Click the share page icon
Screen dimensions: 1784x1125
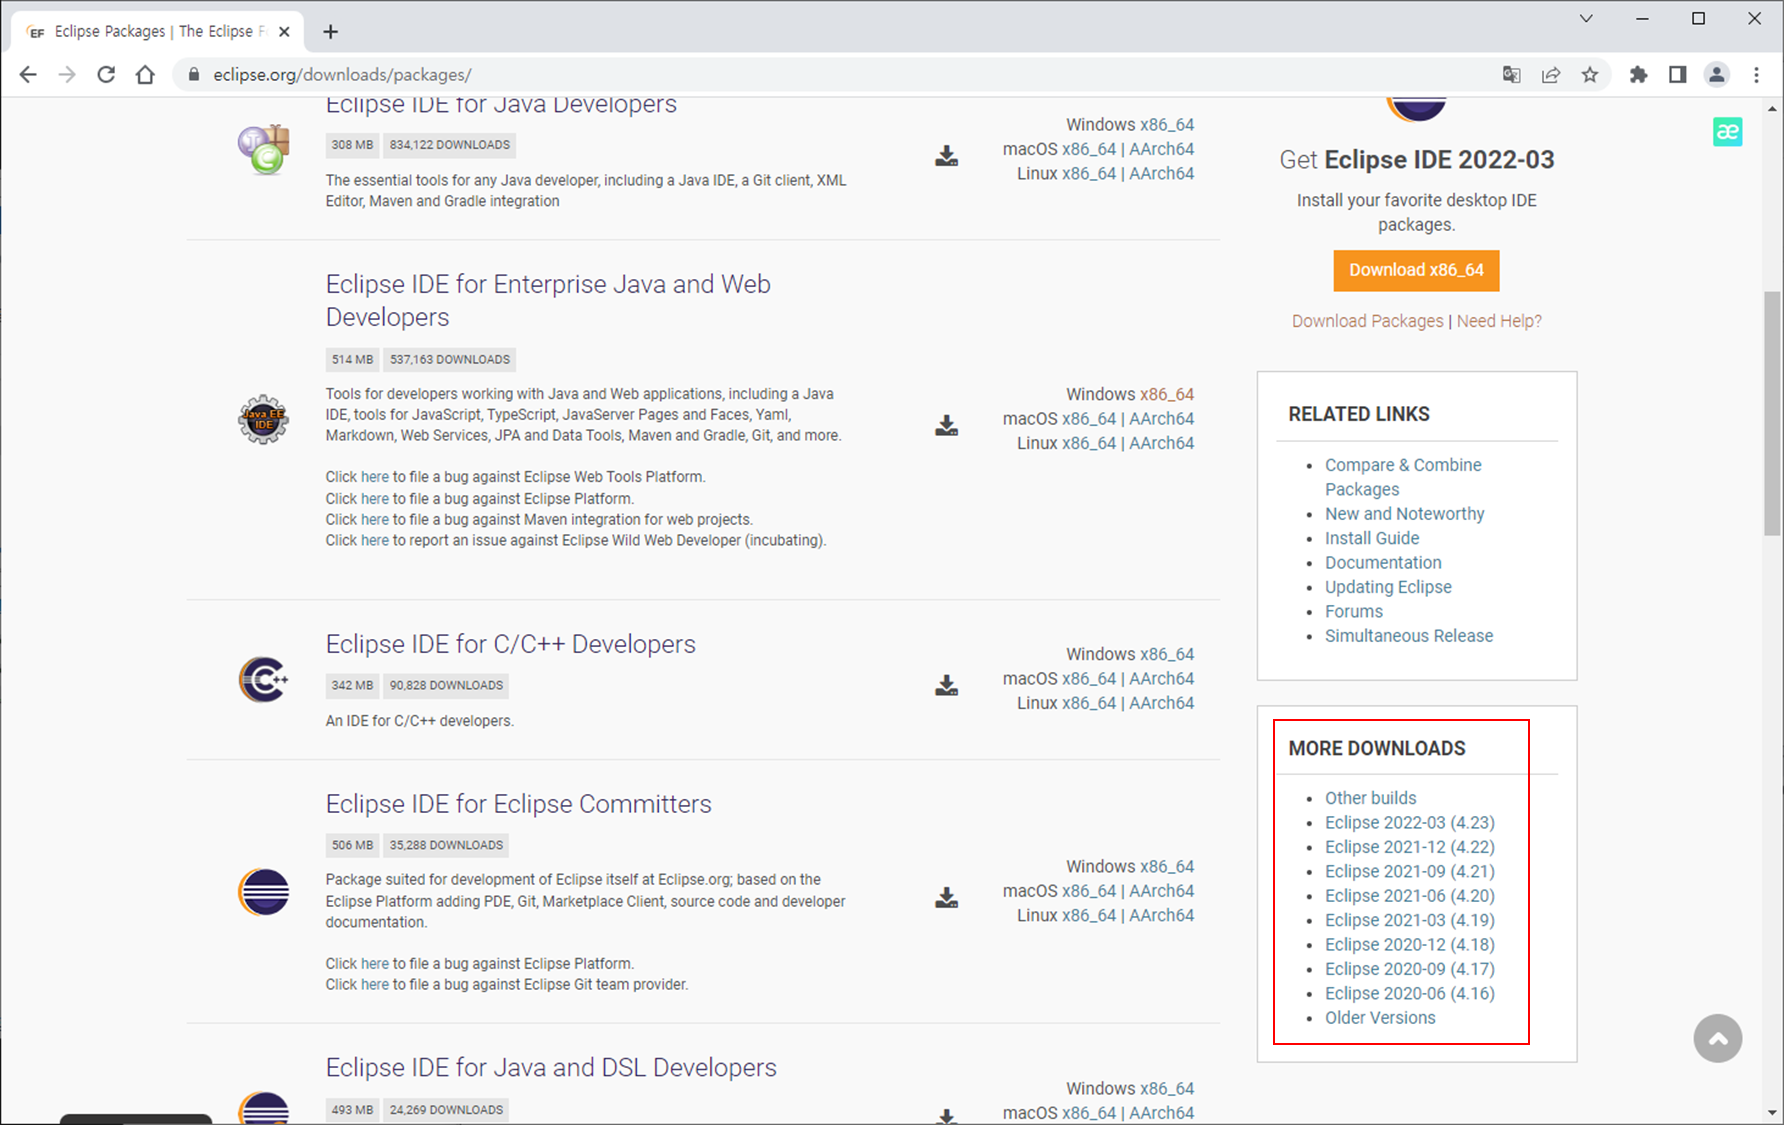[1551, 75]
